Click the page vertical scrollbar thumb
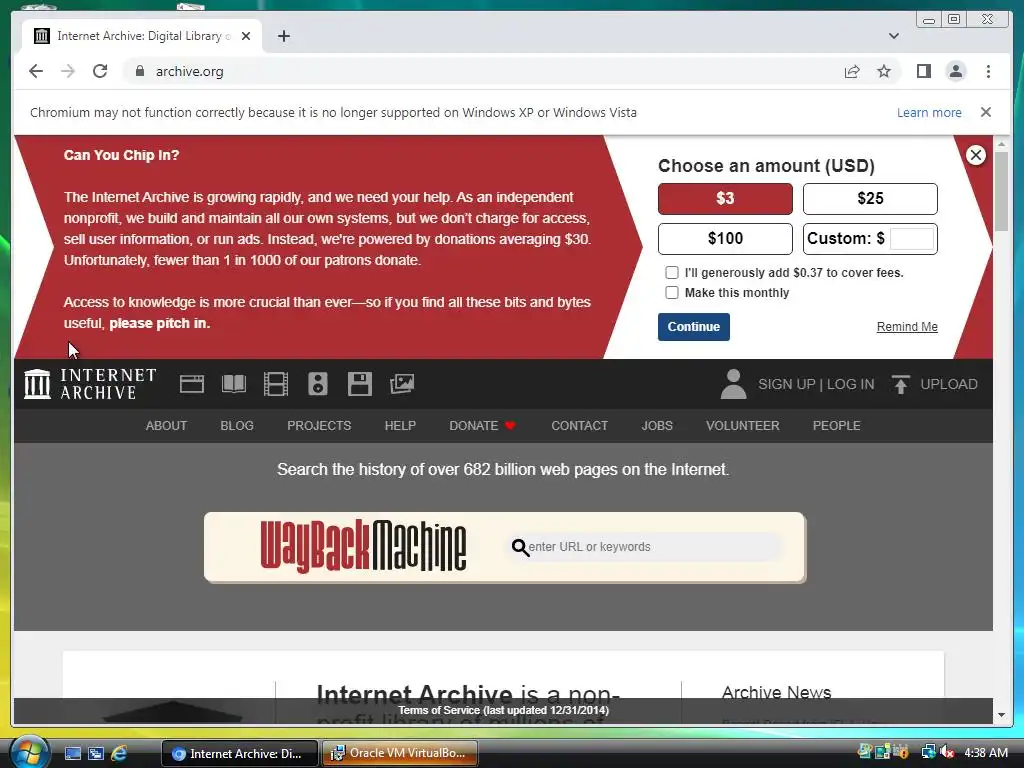The image size is (1024, 768). pyautogui.click(x=1001, y=191)
